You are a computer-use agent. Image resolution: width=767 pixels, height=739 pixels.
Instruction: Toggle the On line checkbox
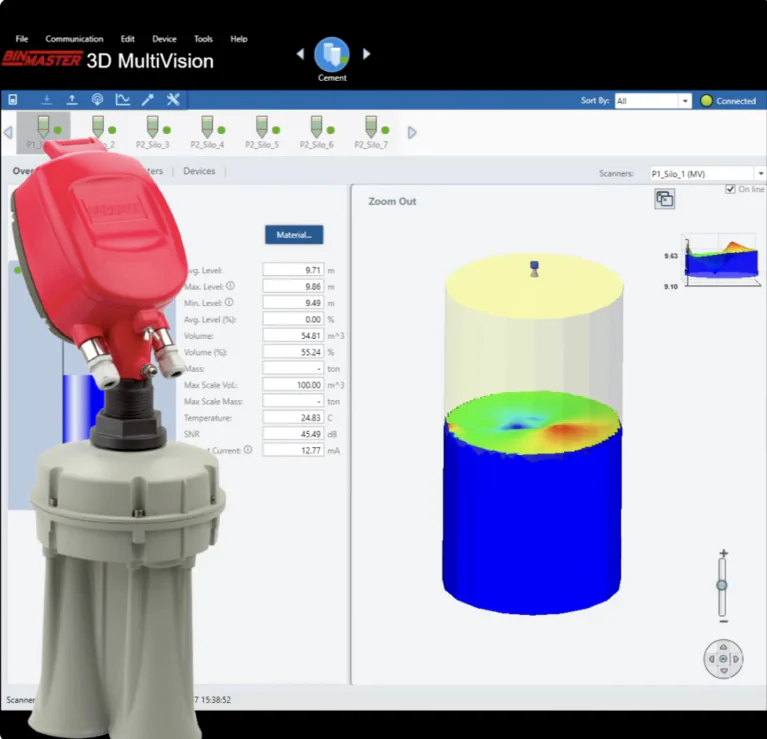tap(730, 189)
